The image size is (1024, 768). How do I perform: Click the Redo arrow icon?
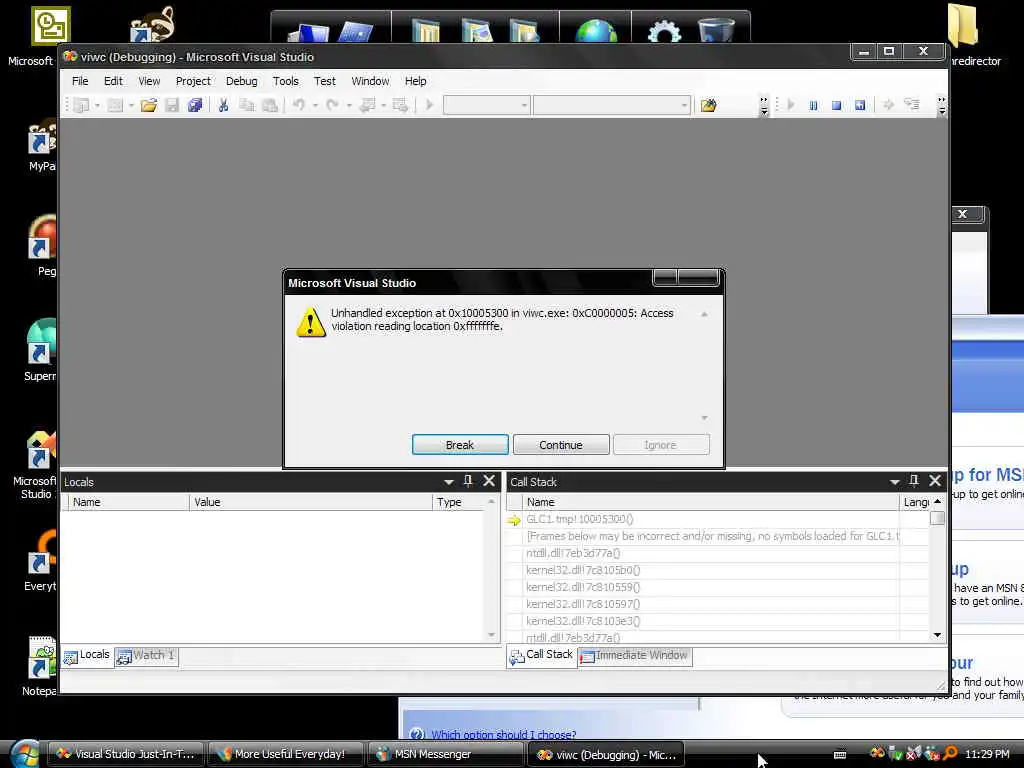[x=332, y=105]
